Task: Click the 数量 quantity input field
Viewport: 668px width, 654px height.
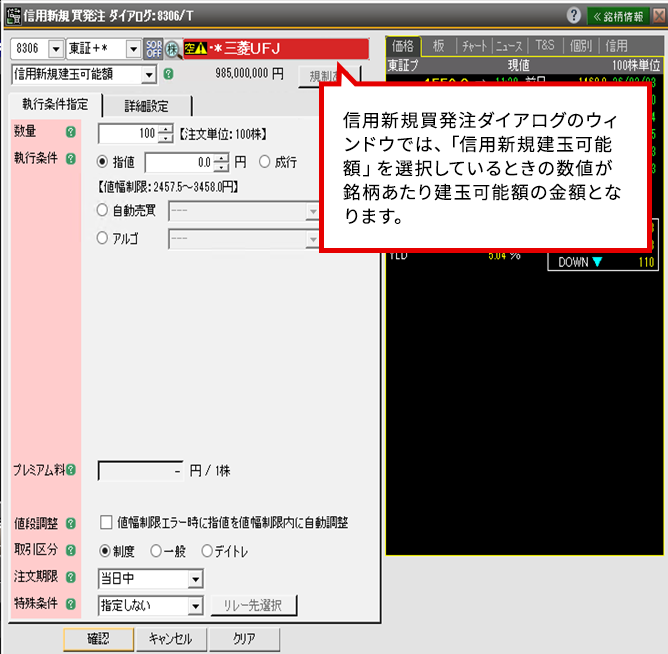Action: (x=128, y=133)
